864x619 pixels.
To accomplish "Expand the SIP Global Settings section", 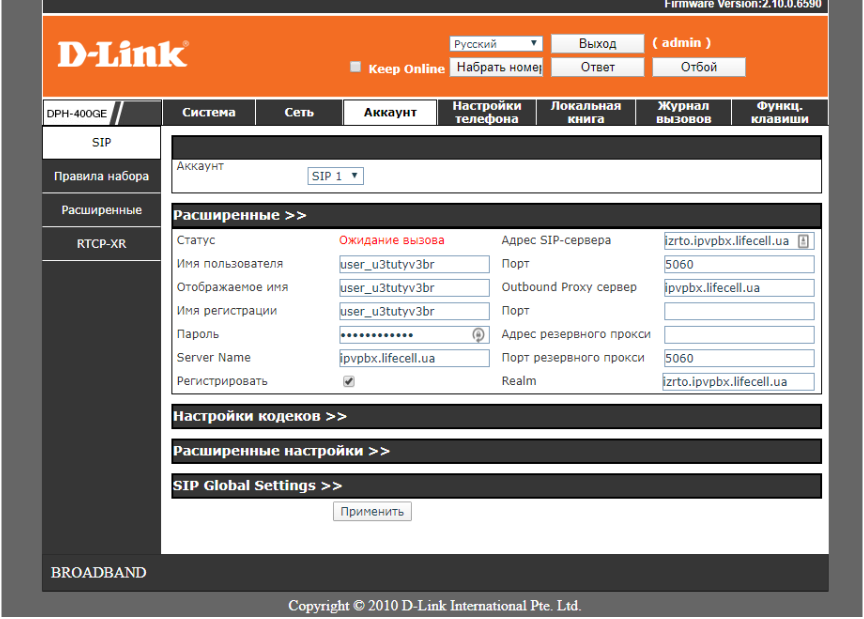I will tap(496, 486).
